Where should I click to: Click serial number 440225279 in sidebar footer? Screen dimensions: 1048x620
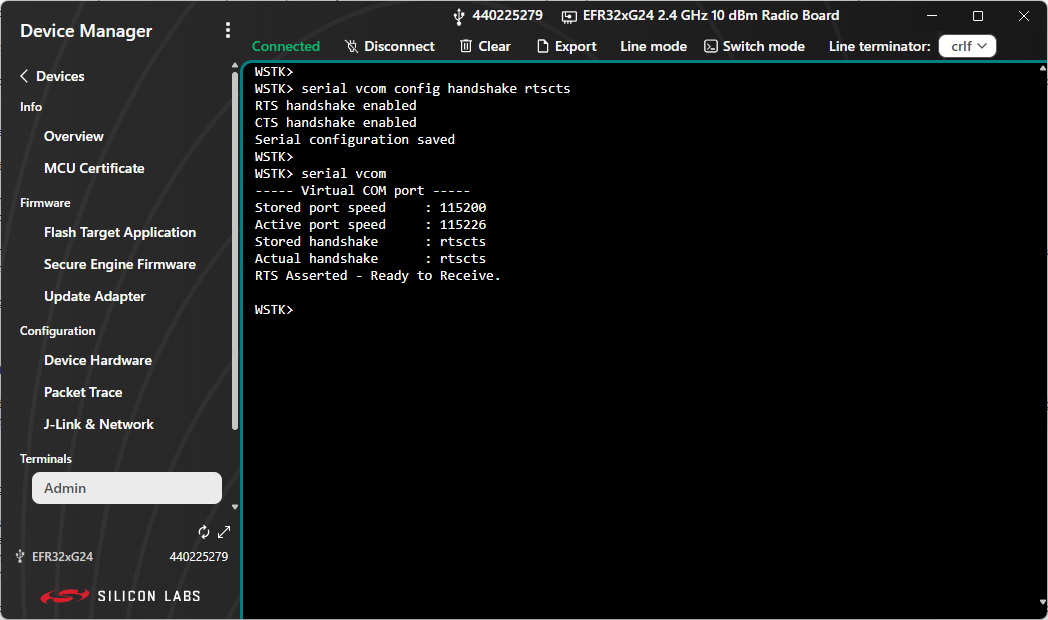199,557
